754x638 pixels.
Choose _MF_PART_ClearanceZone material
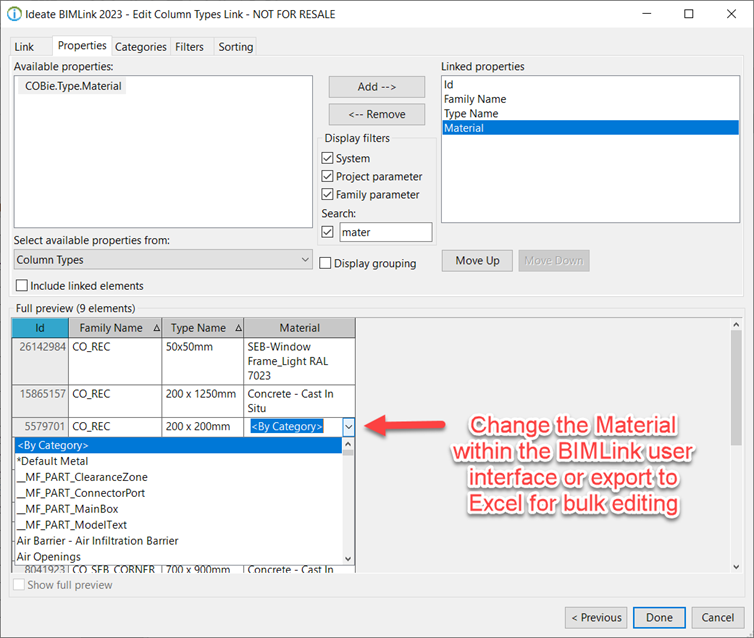178,477
